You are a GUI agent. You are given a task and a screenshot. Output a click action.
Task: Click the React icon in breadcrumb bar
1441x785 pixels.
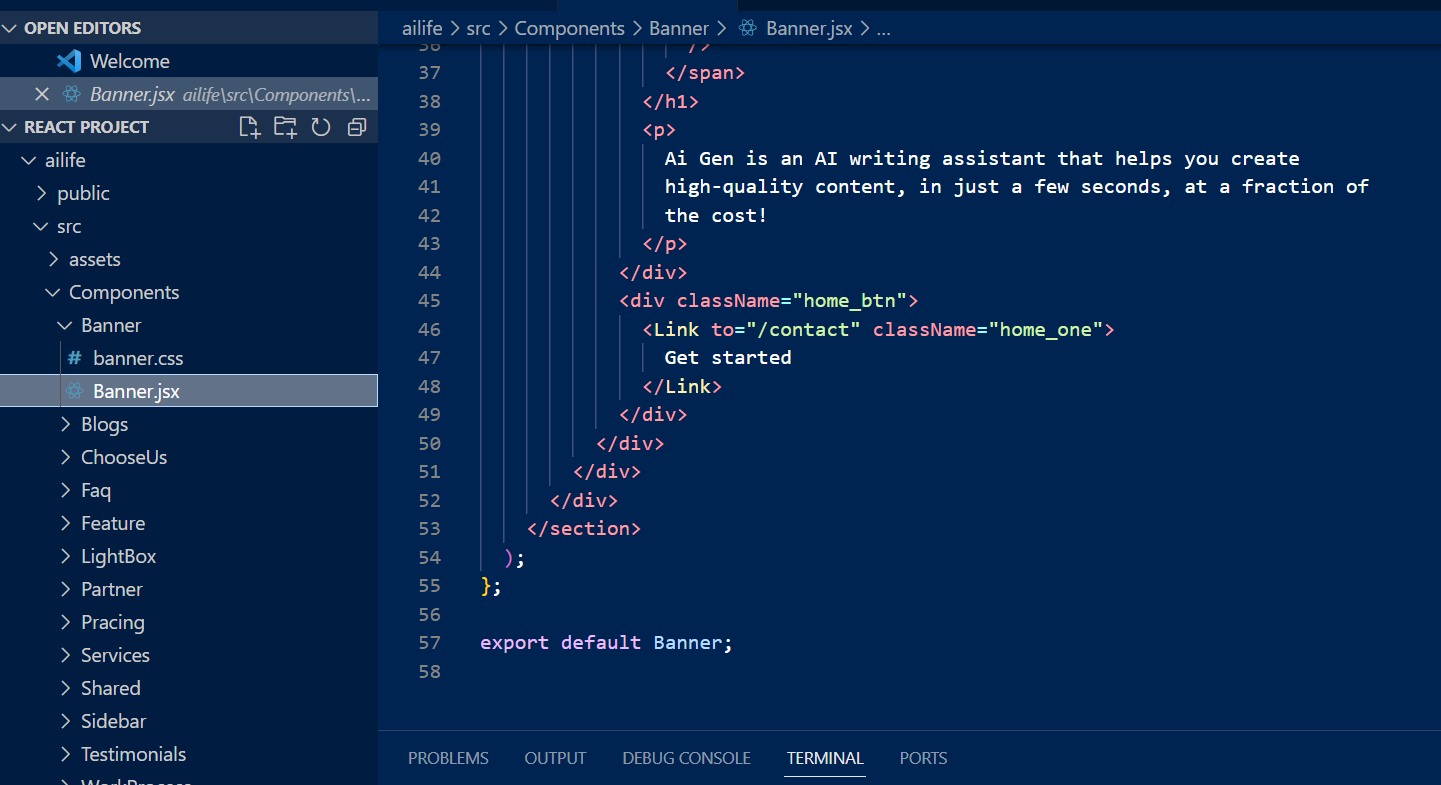[x=747, y=29]
